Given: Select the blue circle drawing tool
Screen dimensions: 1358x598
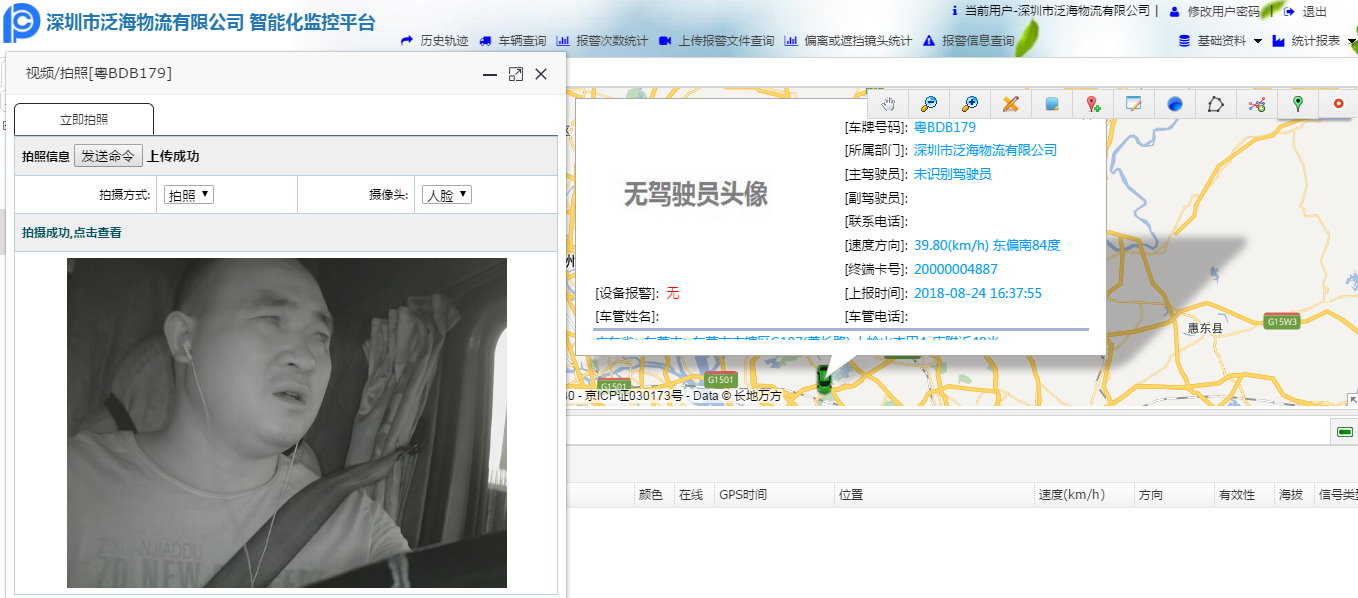Looking at the screenshot, I should pos(1175,104).
